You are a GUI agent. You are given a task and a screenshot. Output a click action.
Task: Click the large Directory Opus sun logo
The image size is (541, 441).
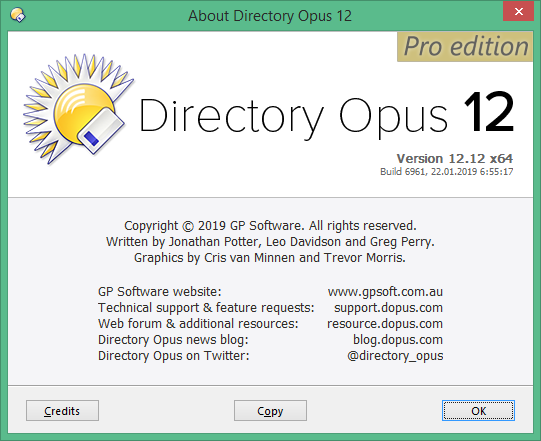tap(78, 109)
